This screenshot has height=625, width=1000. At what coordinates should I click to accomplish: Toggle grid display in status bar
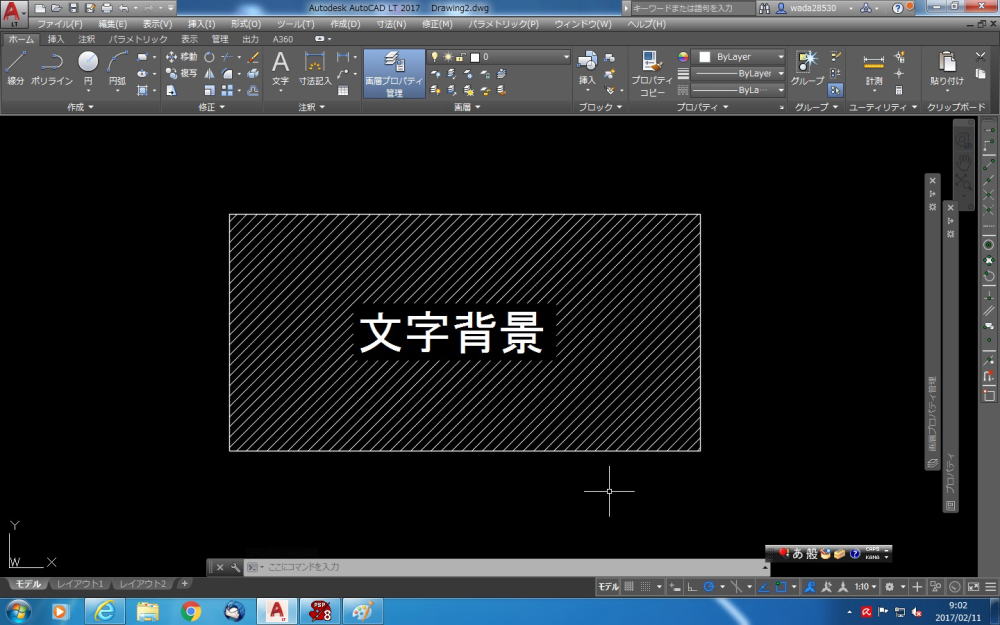pyautogui.click(x=629, y=587)
